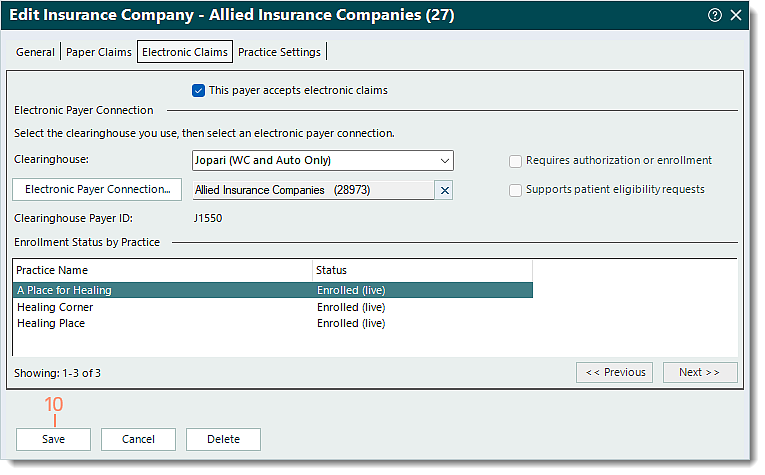Click the Showing: 1-3 of 3 text
The image size is (765, 475).
[58, 376]
